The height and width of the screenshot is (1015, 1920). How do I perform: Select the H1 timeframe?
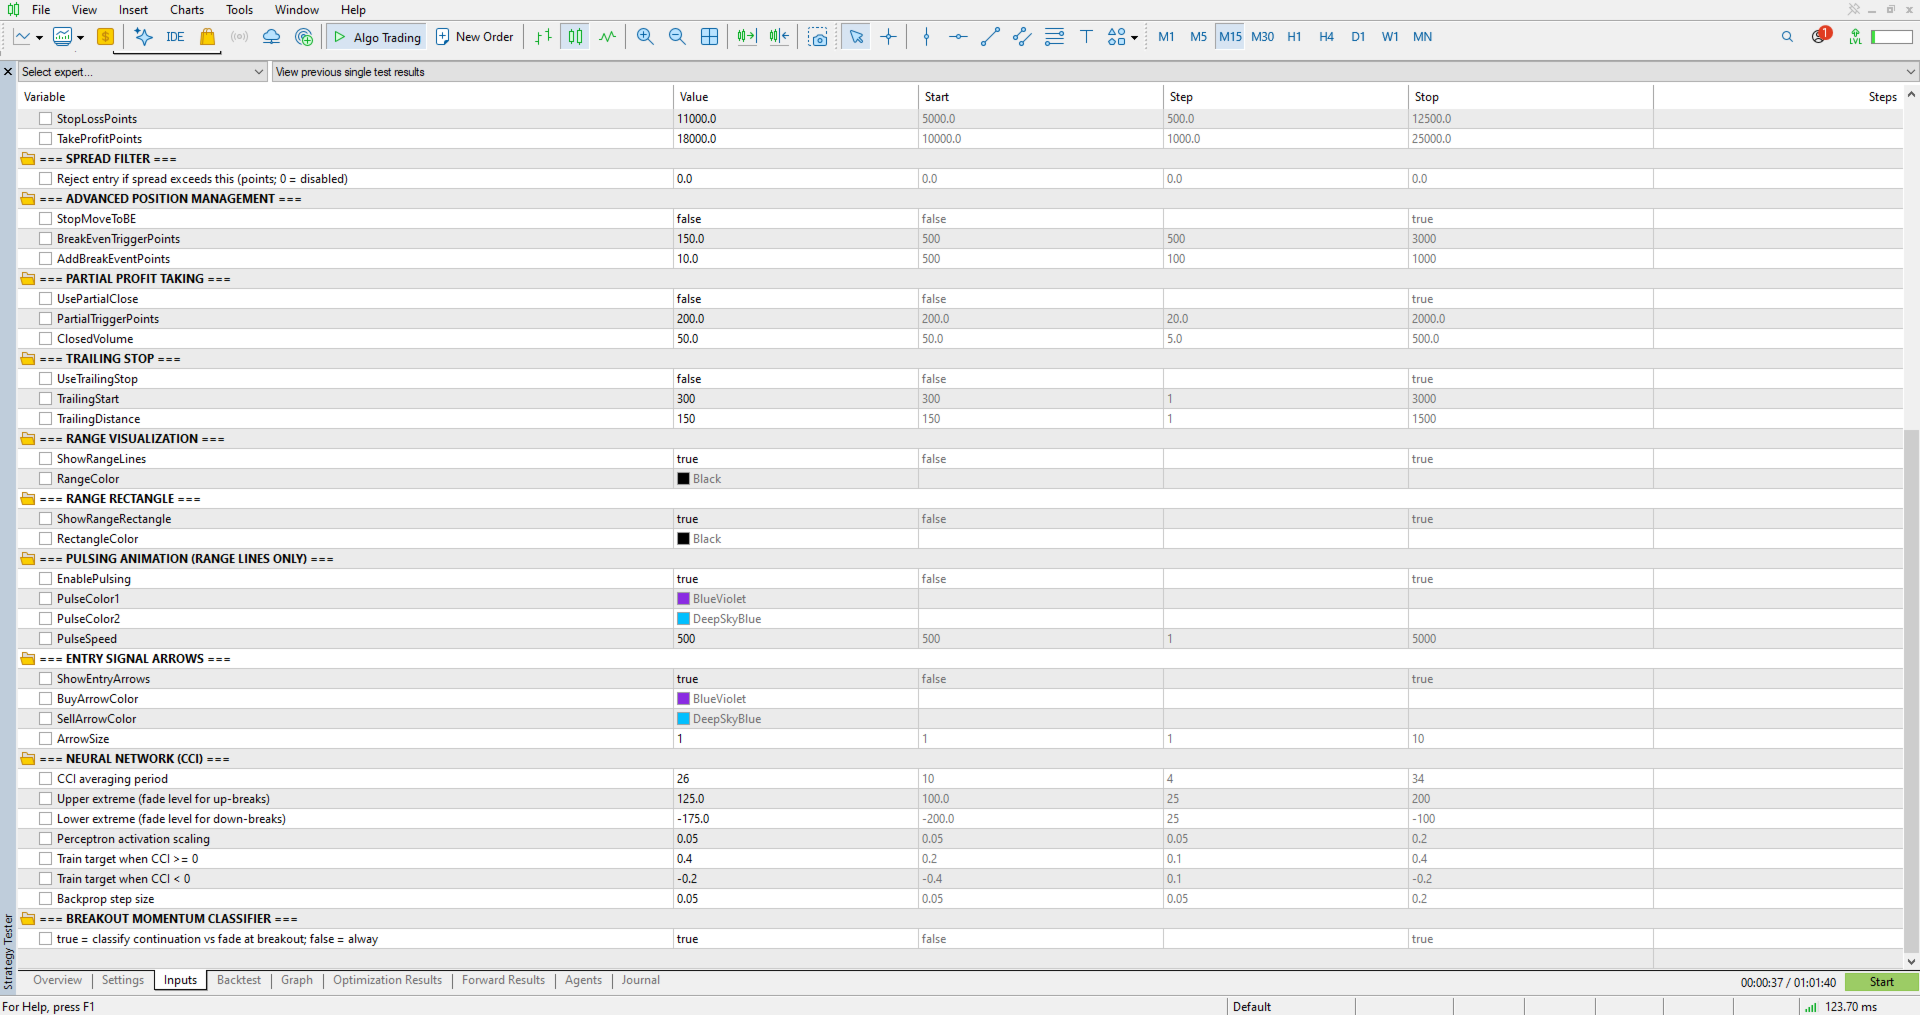[x=1294, y=37]
